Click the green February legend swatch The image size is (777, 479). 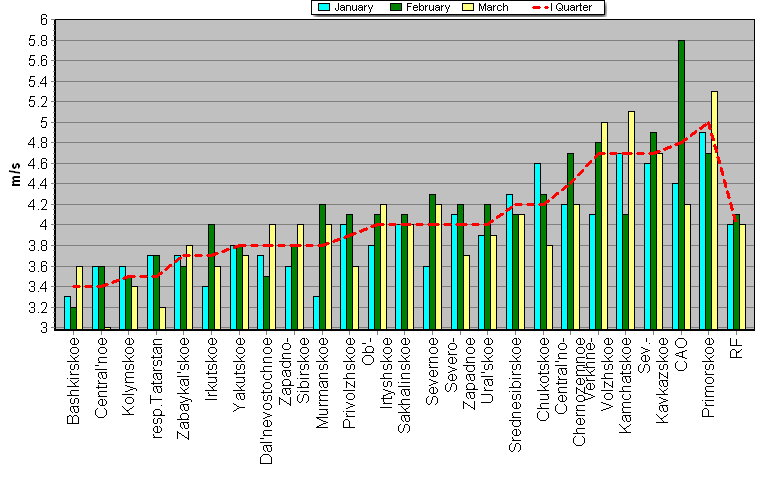point(396,7)
